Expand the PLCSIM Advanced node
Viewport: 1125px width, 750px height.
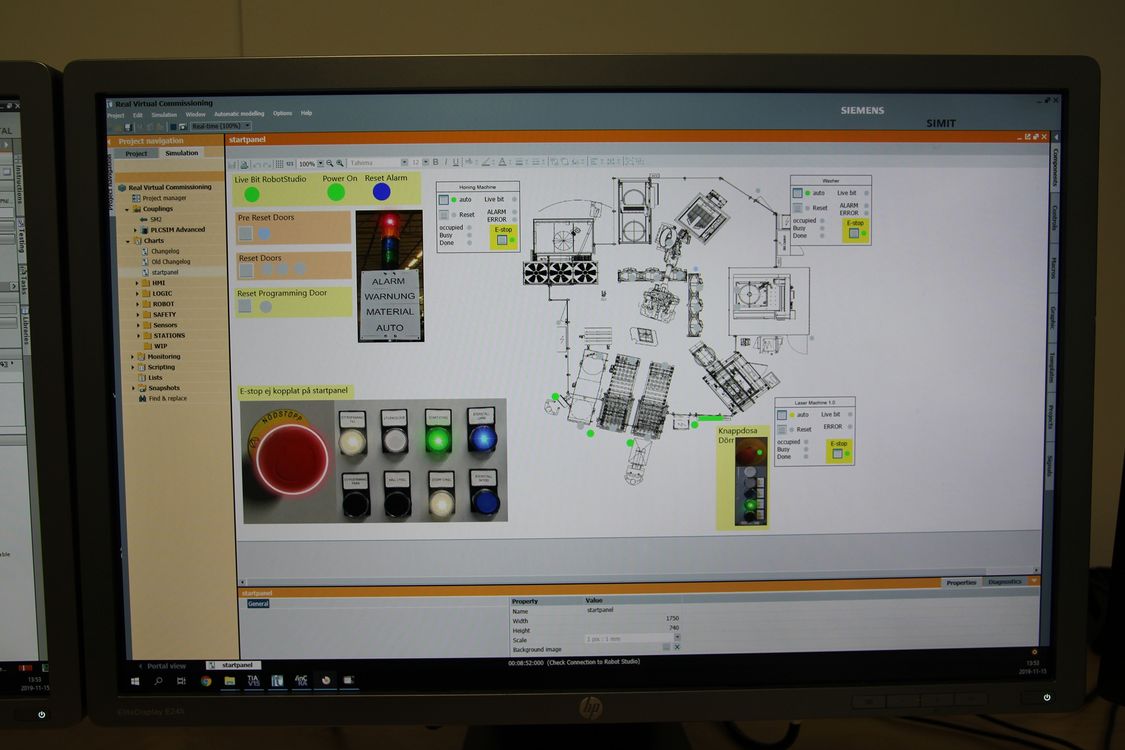136,230
